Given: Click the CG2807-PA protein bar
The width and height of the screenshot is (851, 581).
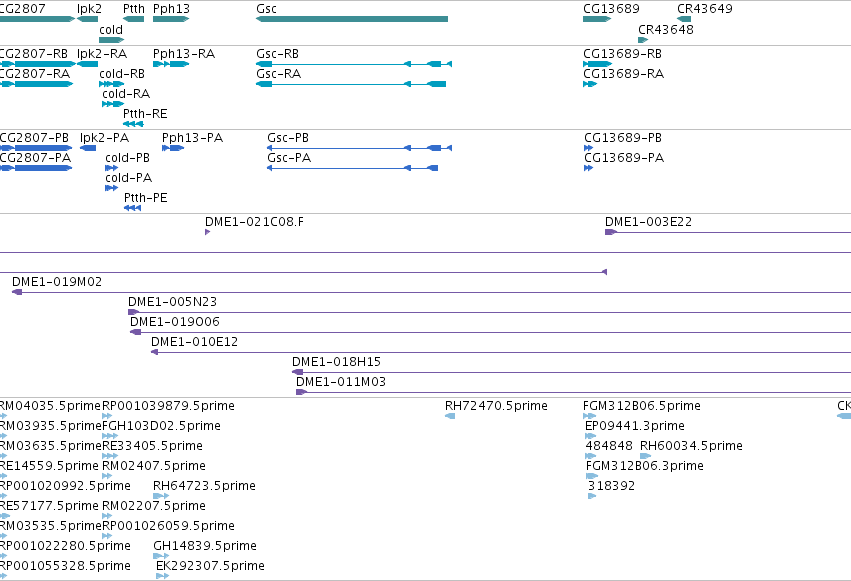Looking at the screenshot, I should (36, 168).
